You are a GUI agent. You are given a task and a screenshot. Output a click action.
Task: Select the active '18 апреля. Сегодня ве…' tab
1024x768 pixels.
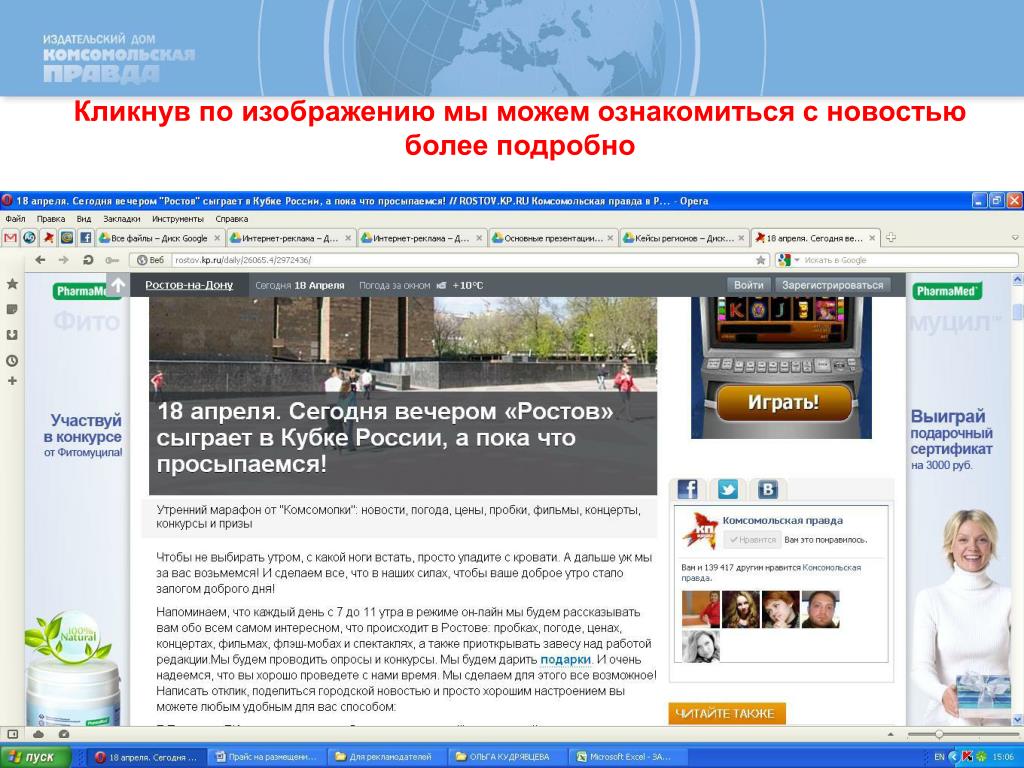pyautogui.click(x=815, y=238)
